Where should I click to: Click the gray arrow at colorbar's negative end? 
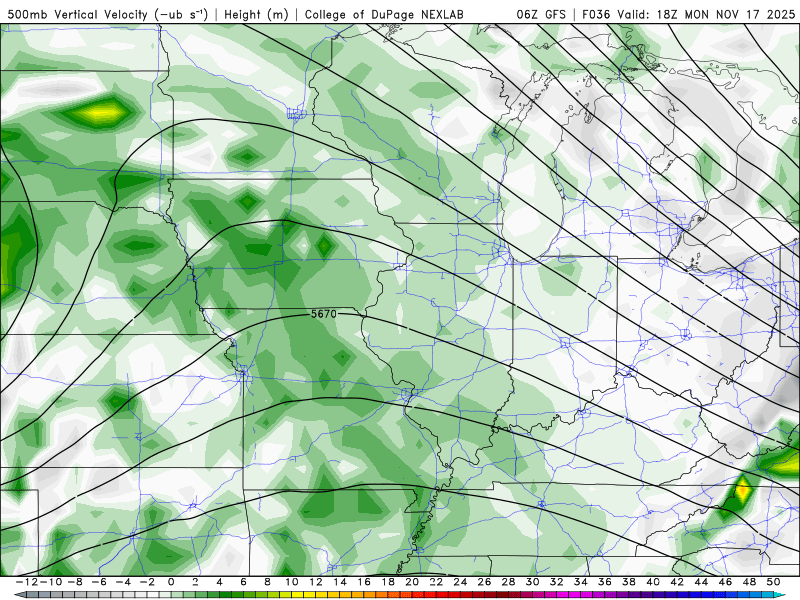19,595
